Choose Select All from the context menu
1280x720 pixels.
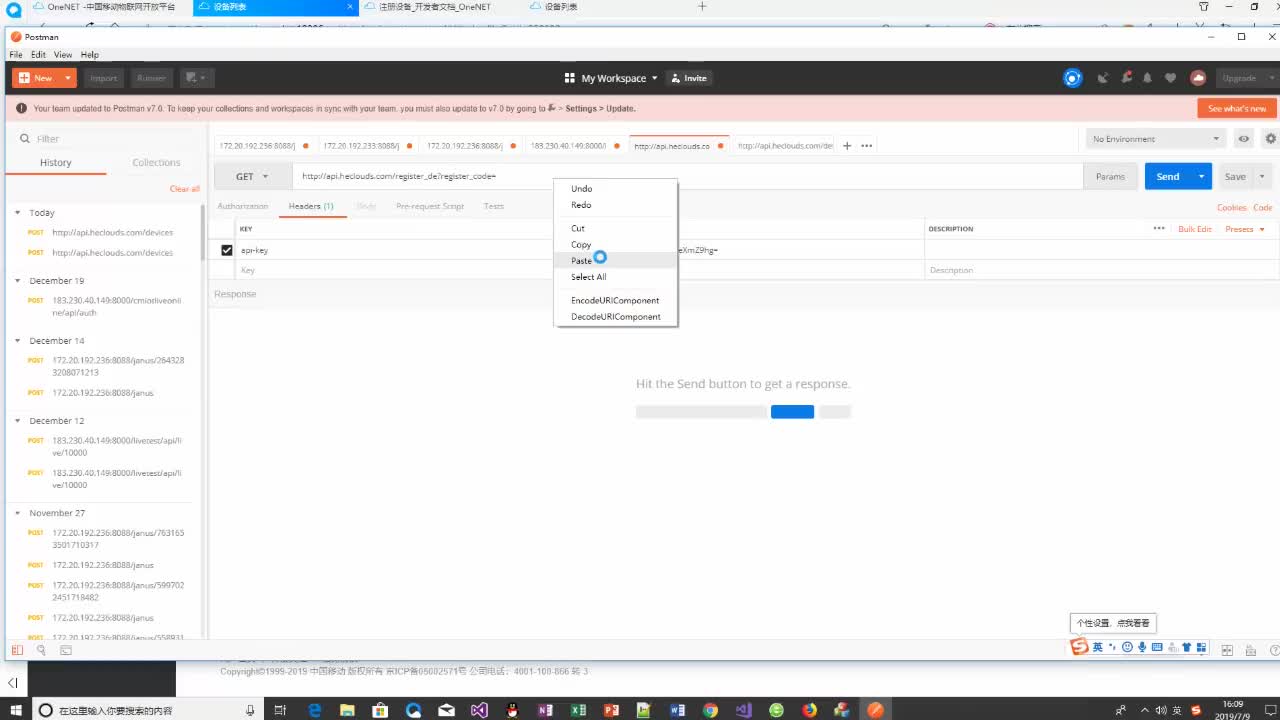click(x=616, y=277)
